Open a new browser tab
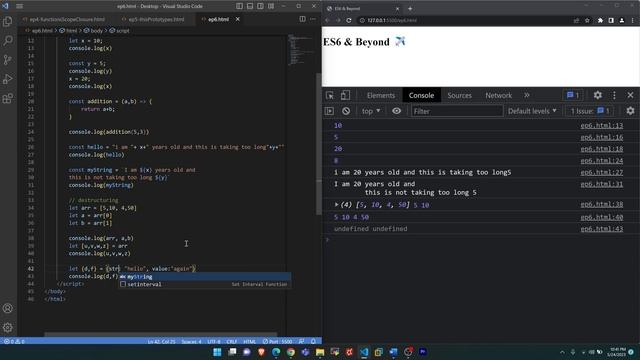Image resolution: width=640 pixels, height=360 pixels. [x=410, y=8]
